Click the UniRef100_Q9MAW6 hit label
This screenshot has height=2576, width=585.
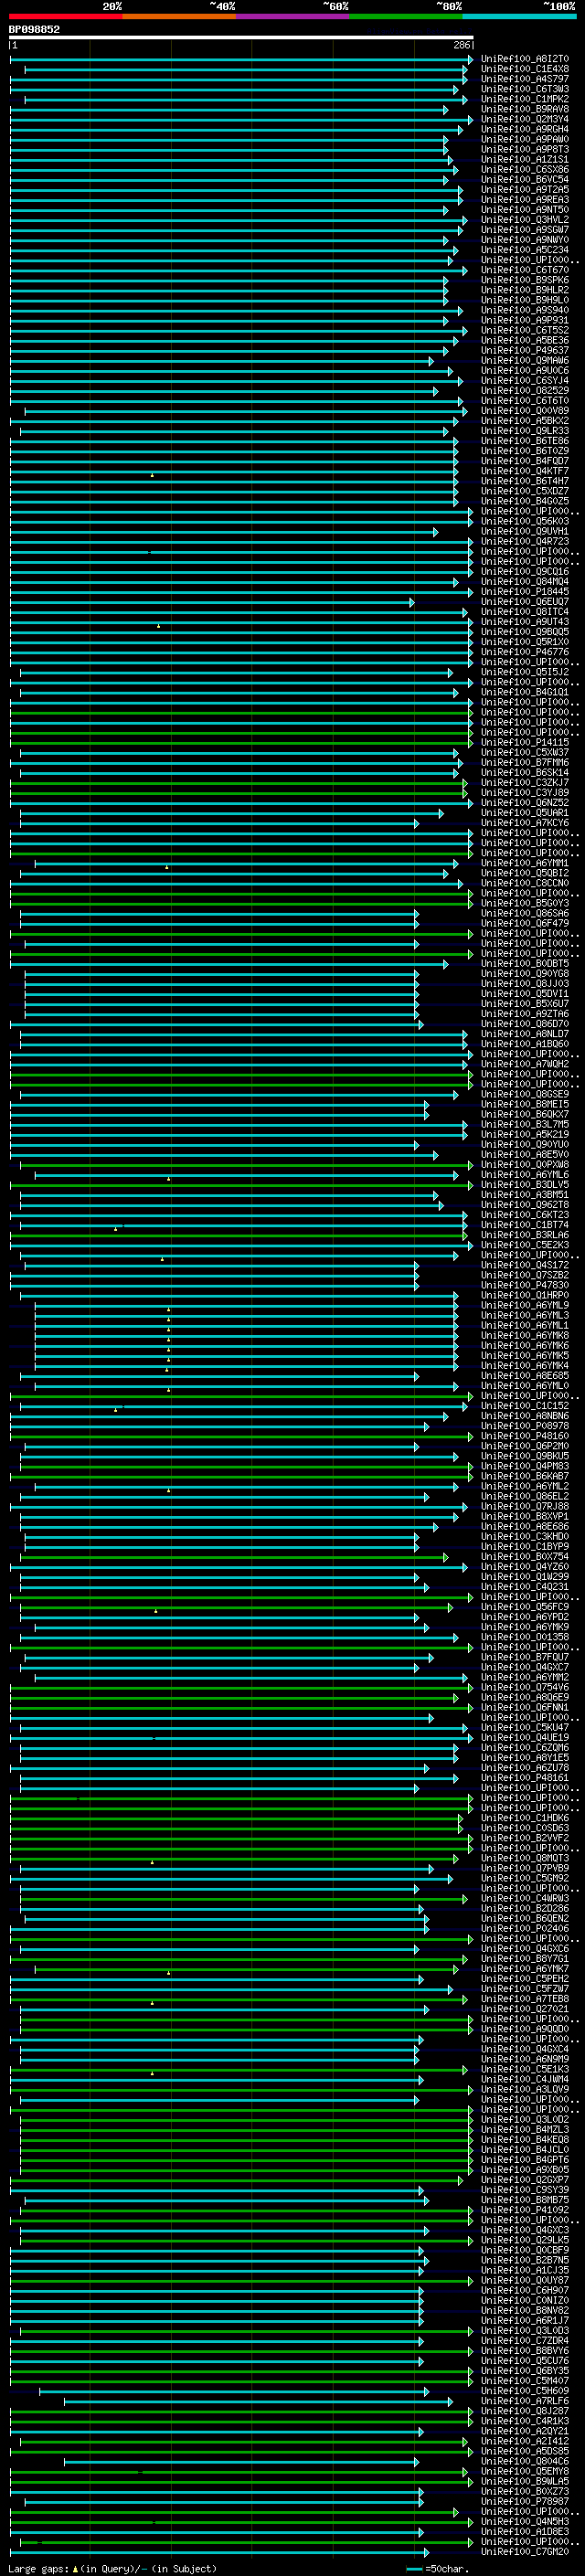(525, 361)
